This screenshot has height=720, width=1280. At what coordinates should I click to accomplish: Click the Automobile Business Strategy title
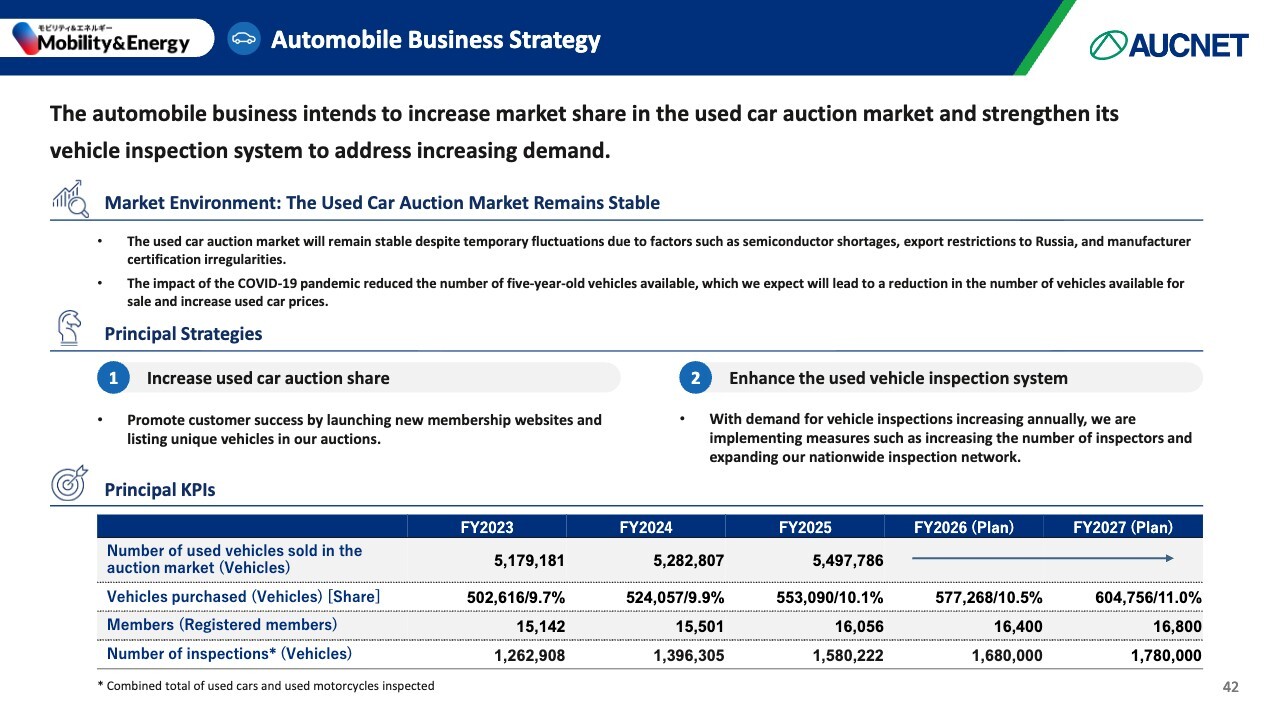(435, 40)
